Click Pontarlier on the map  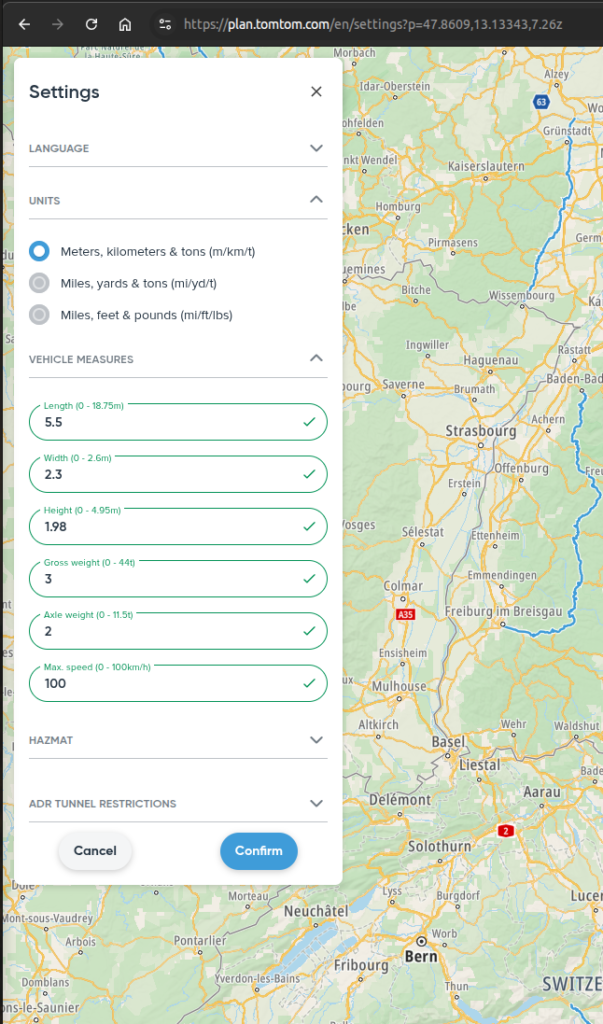(x=200, y=940)
